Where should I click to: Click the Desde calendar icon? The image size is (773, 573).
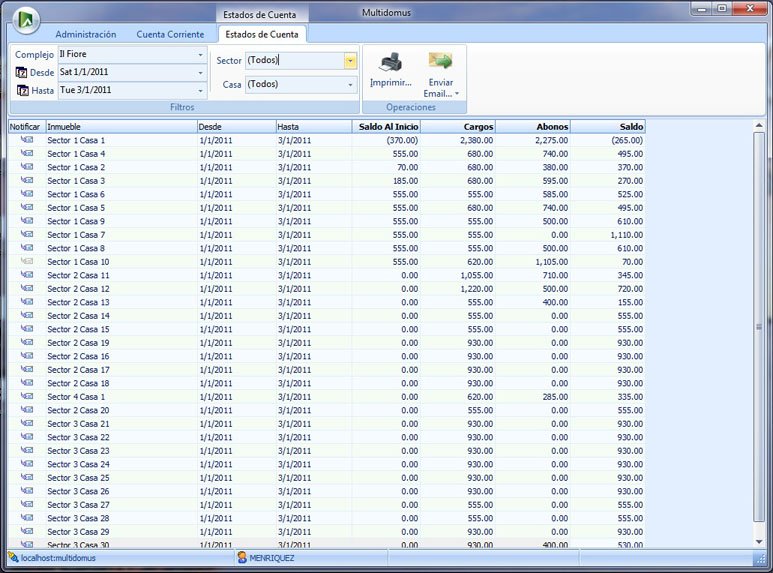tap(21, 73)
